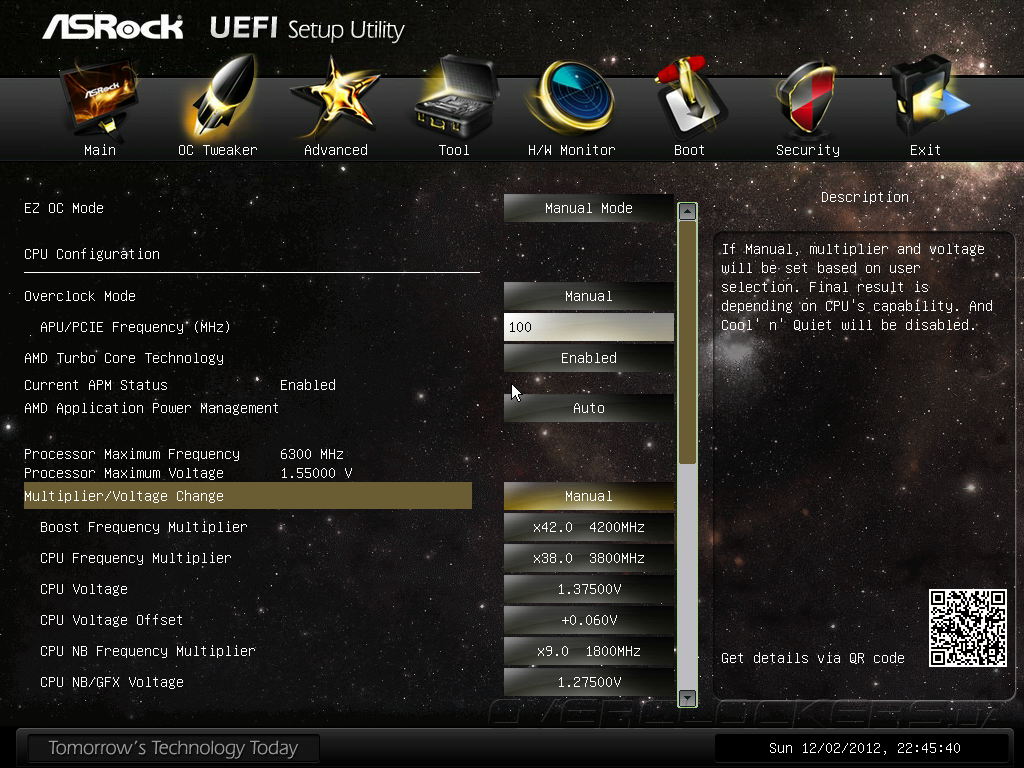Switch to the OC Tweaker tab label
This screenshot has width=1024, height=768.
point(217,150)
